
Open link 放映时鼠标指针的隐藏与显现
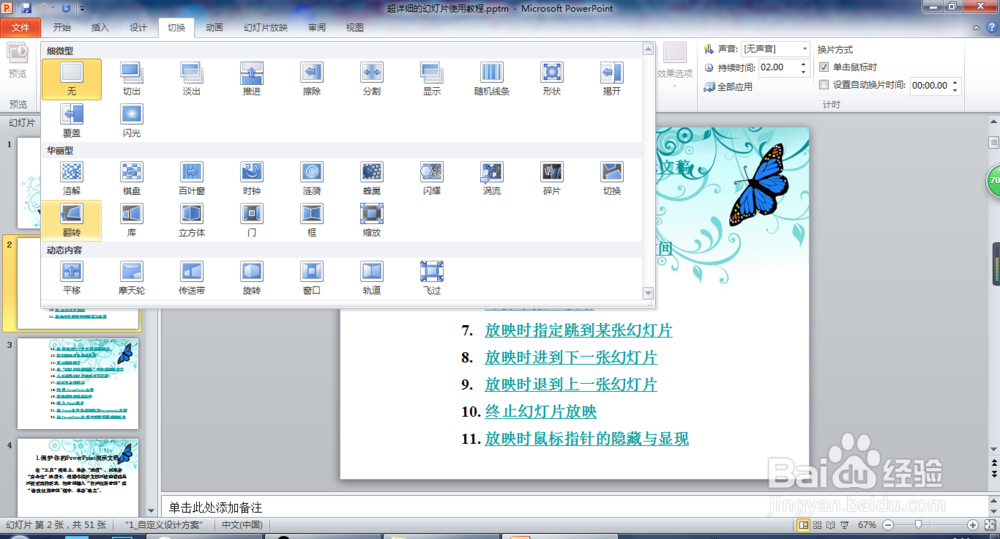587,439
